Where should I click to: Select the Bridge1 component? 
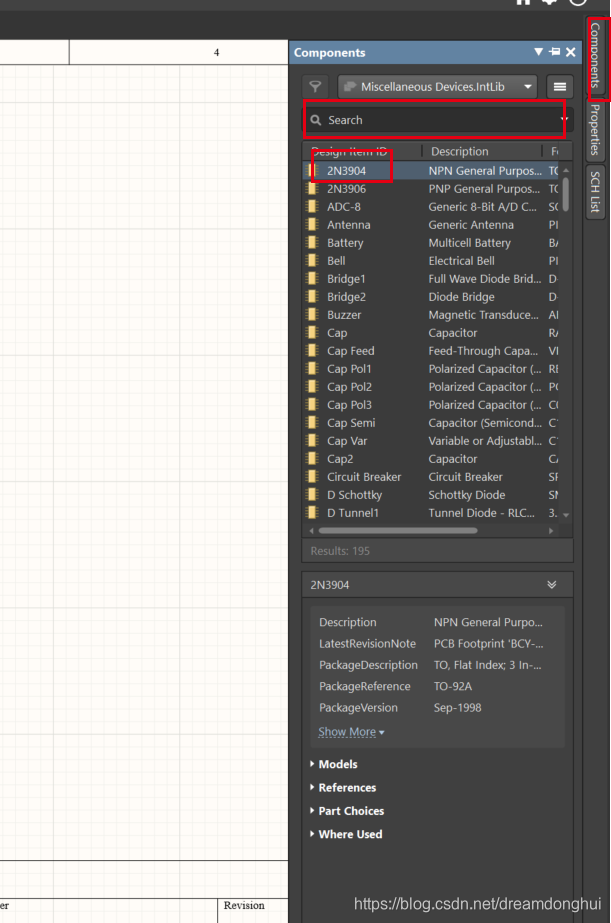click(431, 279)
